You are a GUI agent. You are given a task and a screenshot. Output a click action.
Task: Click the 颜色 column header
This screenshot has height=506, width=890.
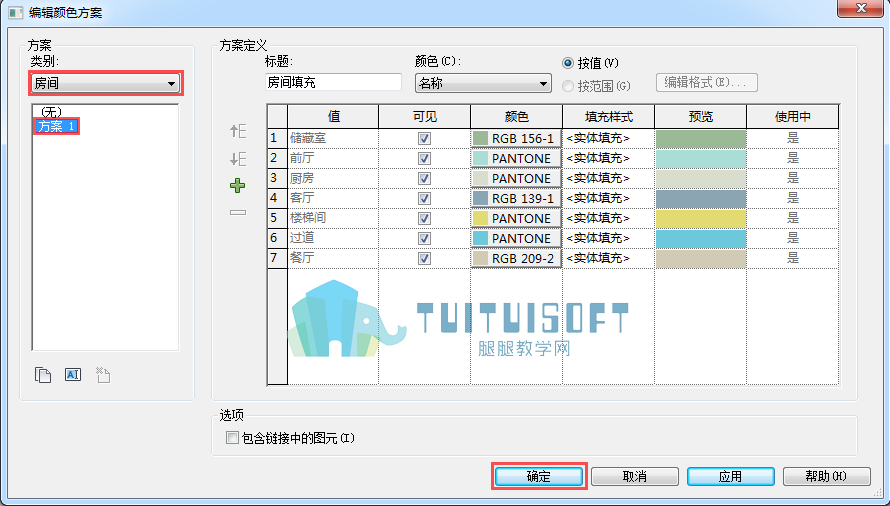pos(517,116)
